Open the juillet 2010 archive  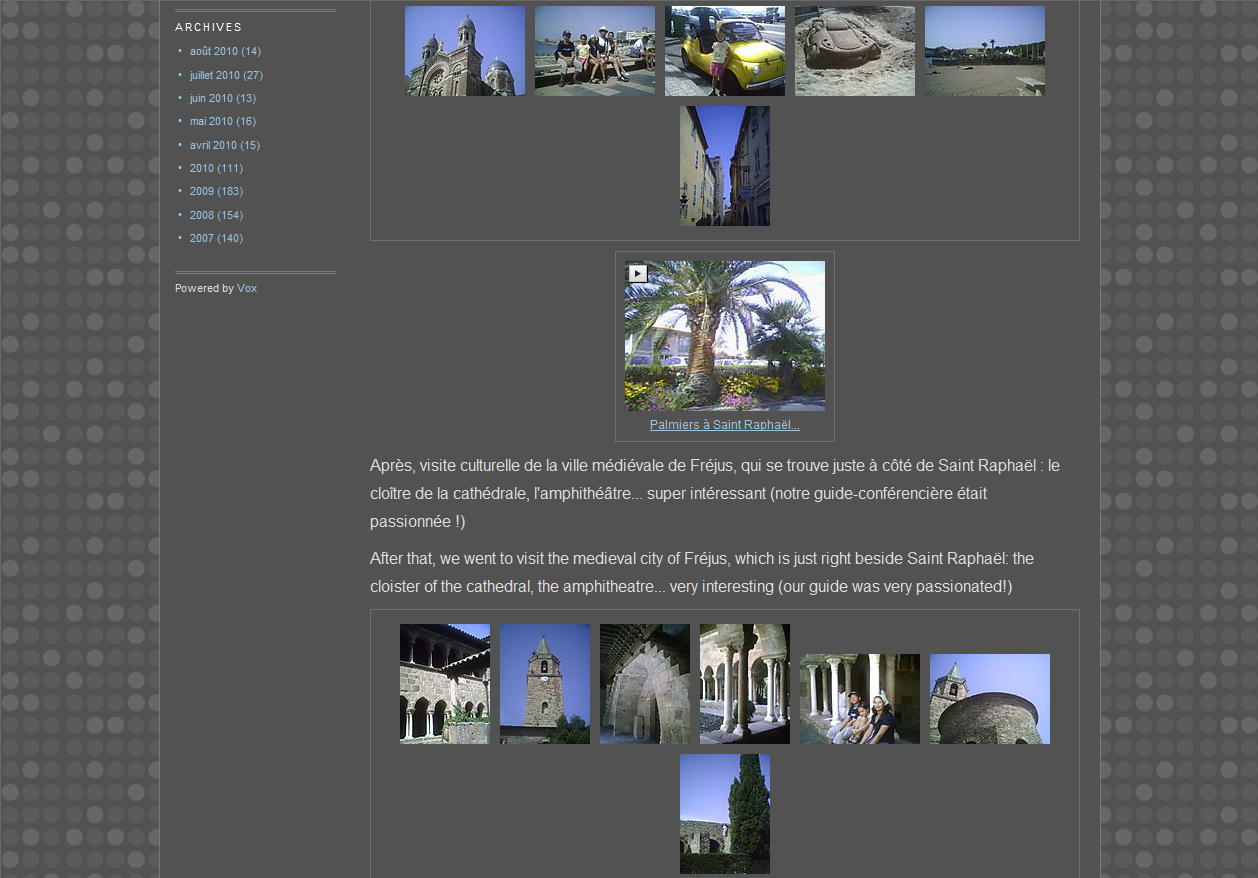214,75
